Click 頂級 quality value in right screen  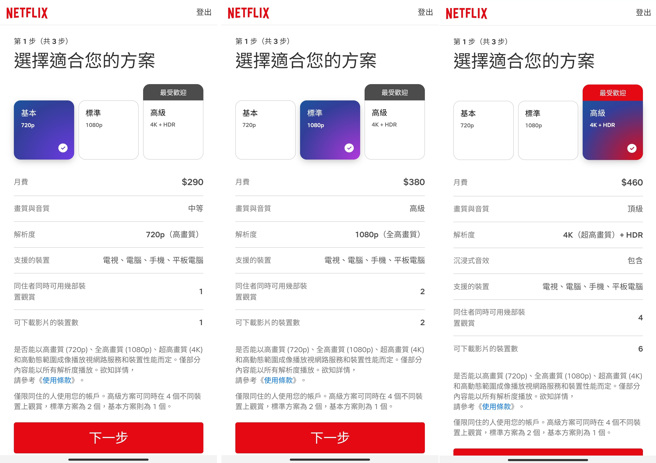635,209
